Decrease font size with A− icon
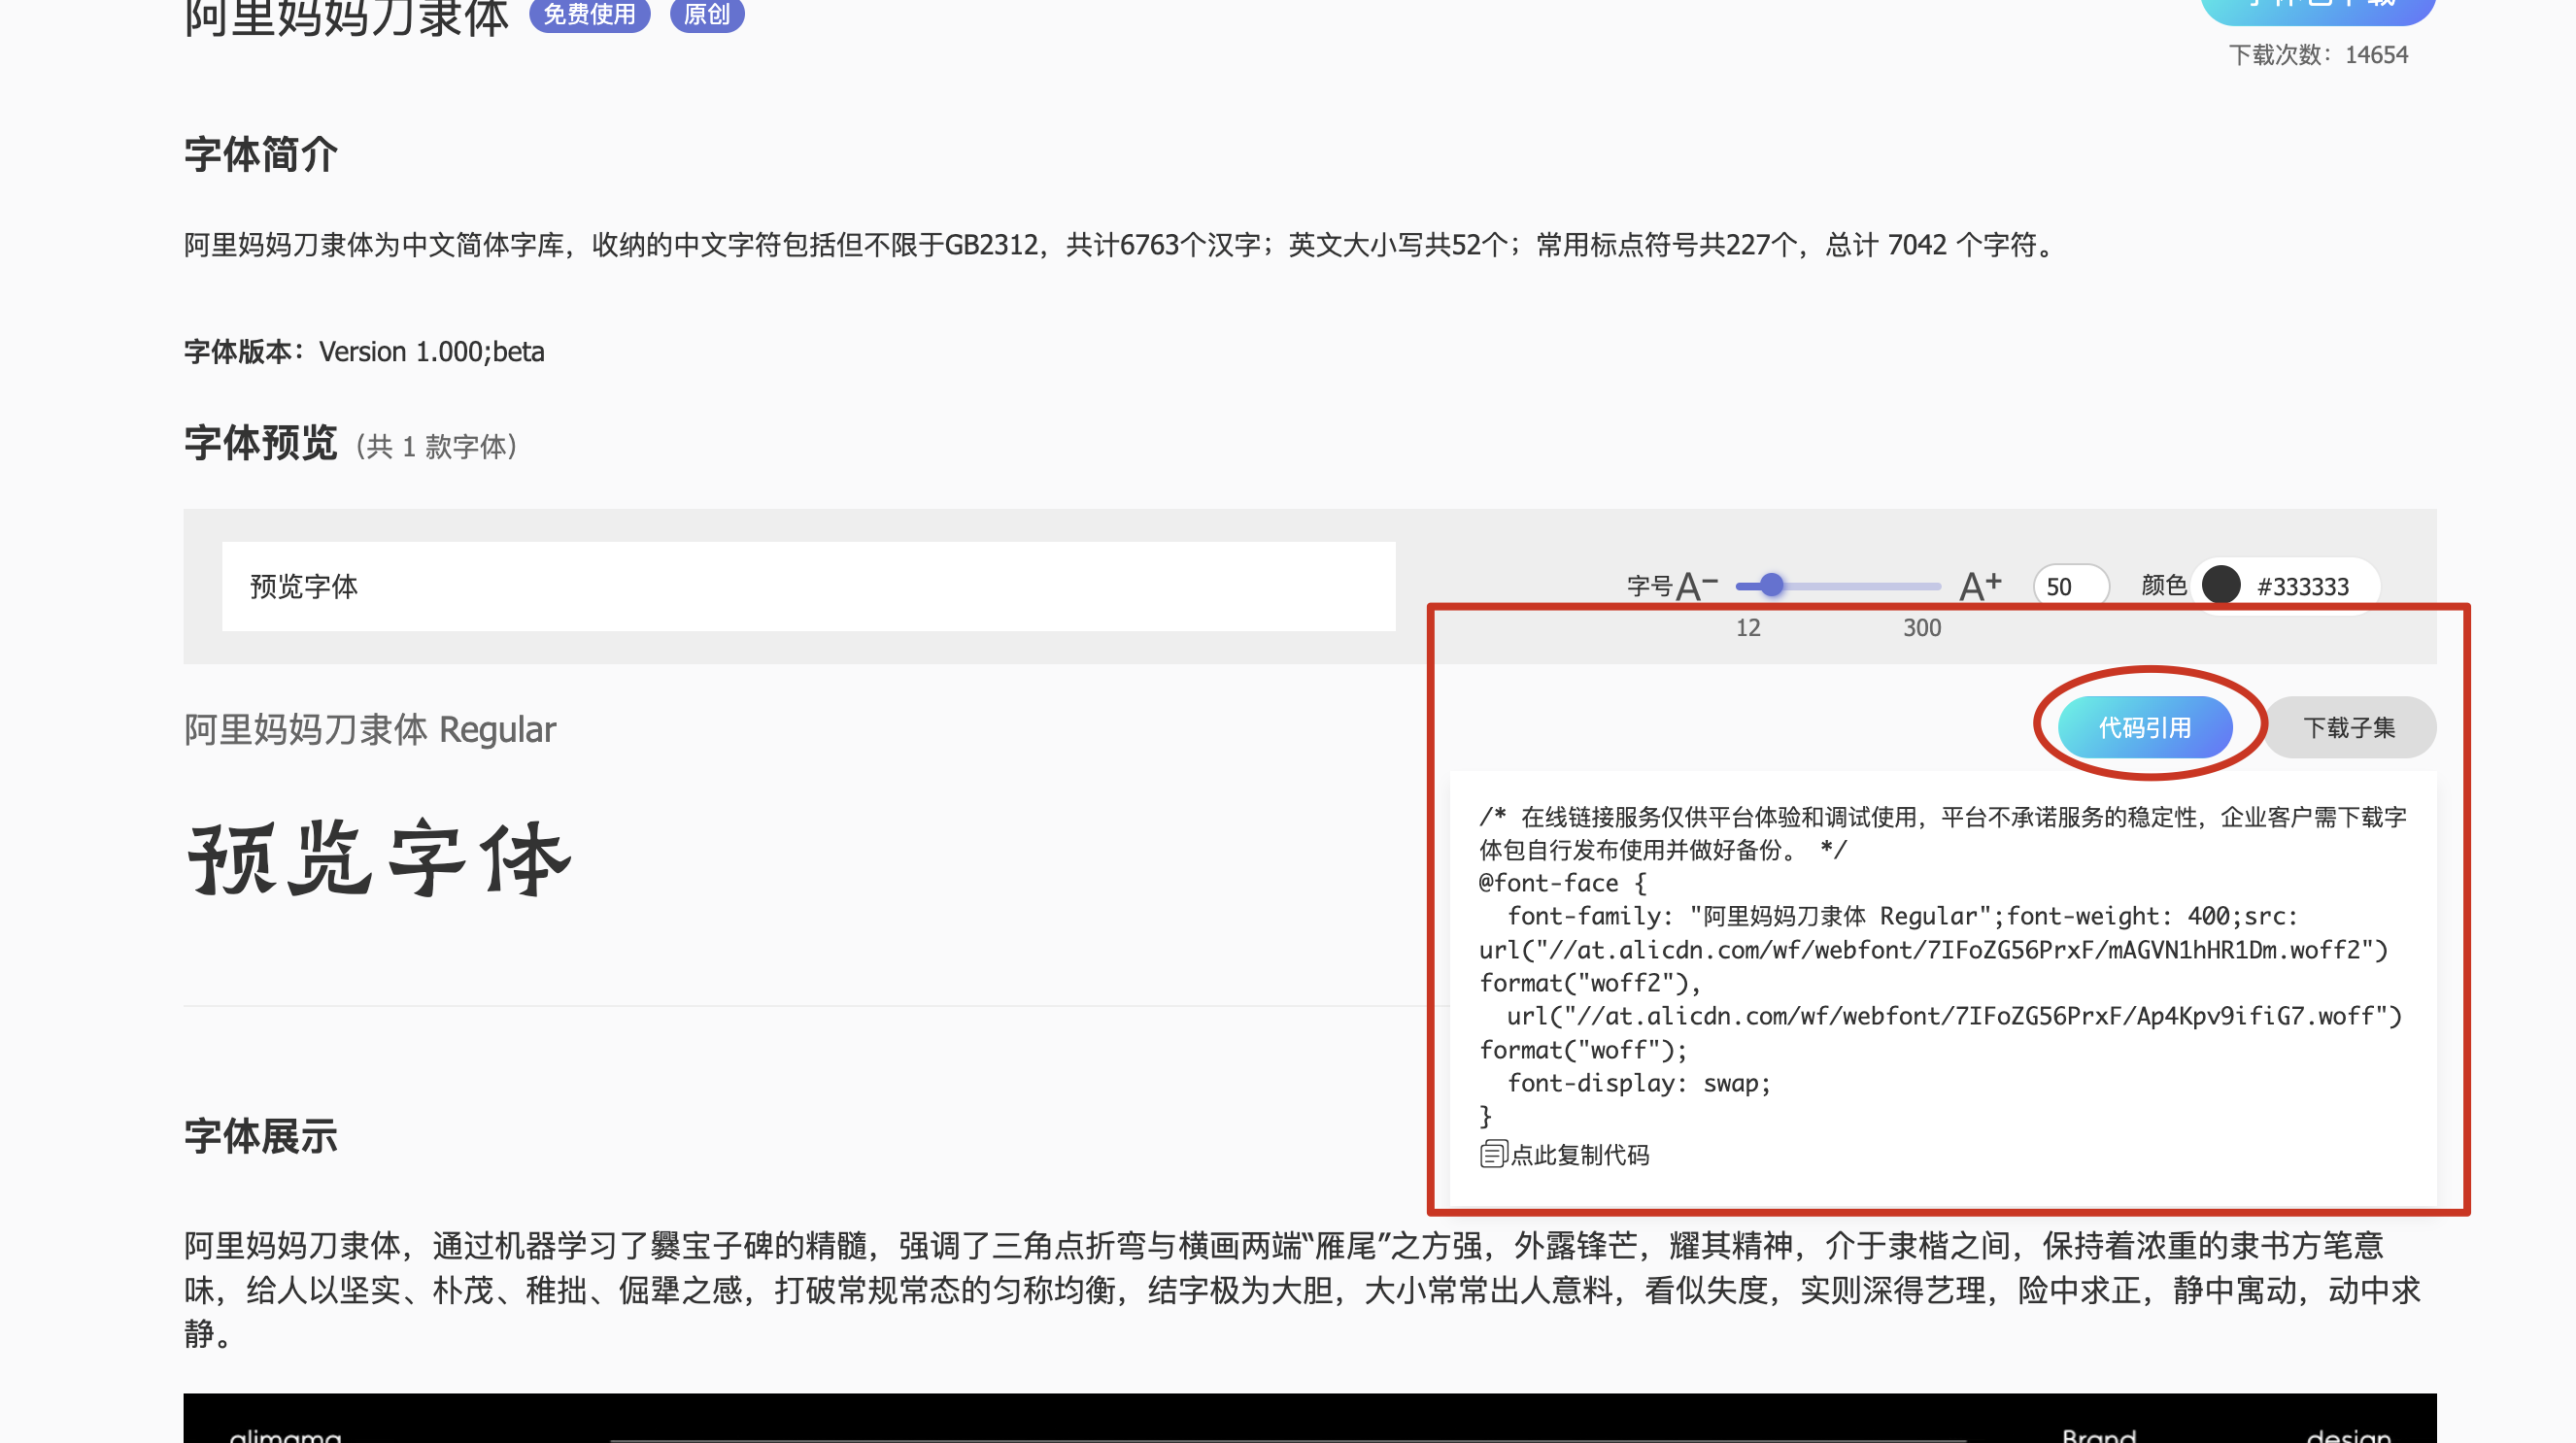The width and height of the screenshot is (2576, 1443). tap(1696, 586)
